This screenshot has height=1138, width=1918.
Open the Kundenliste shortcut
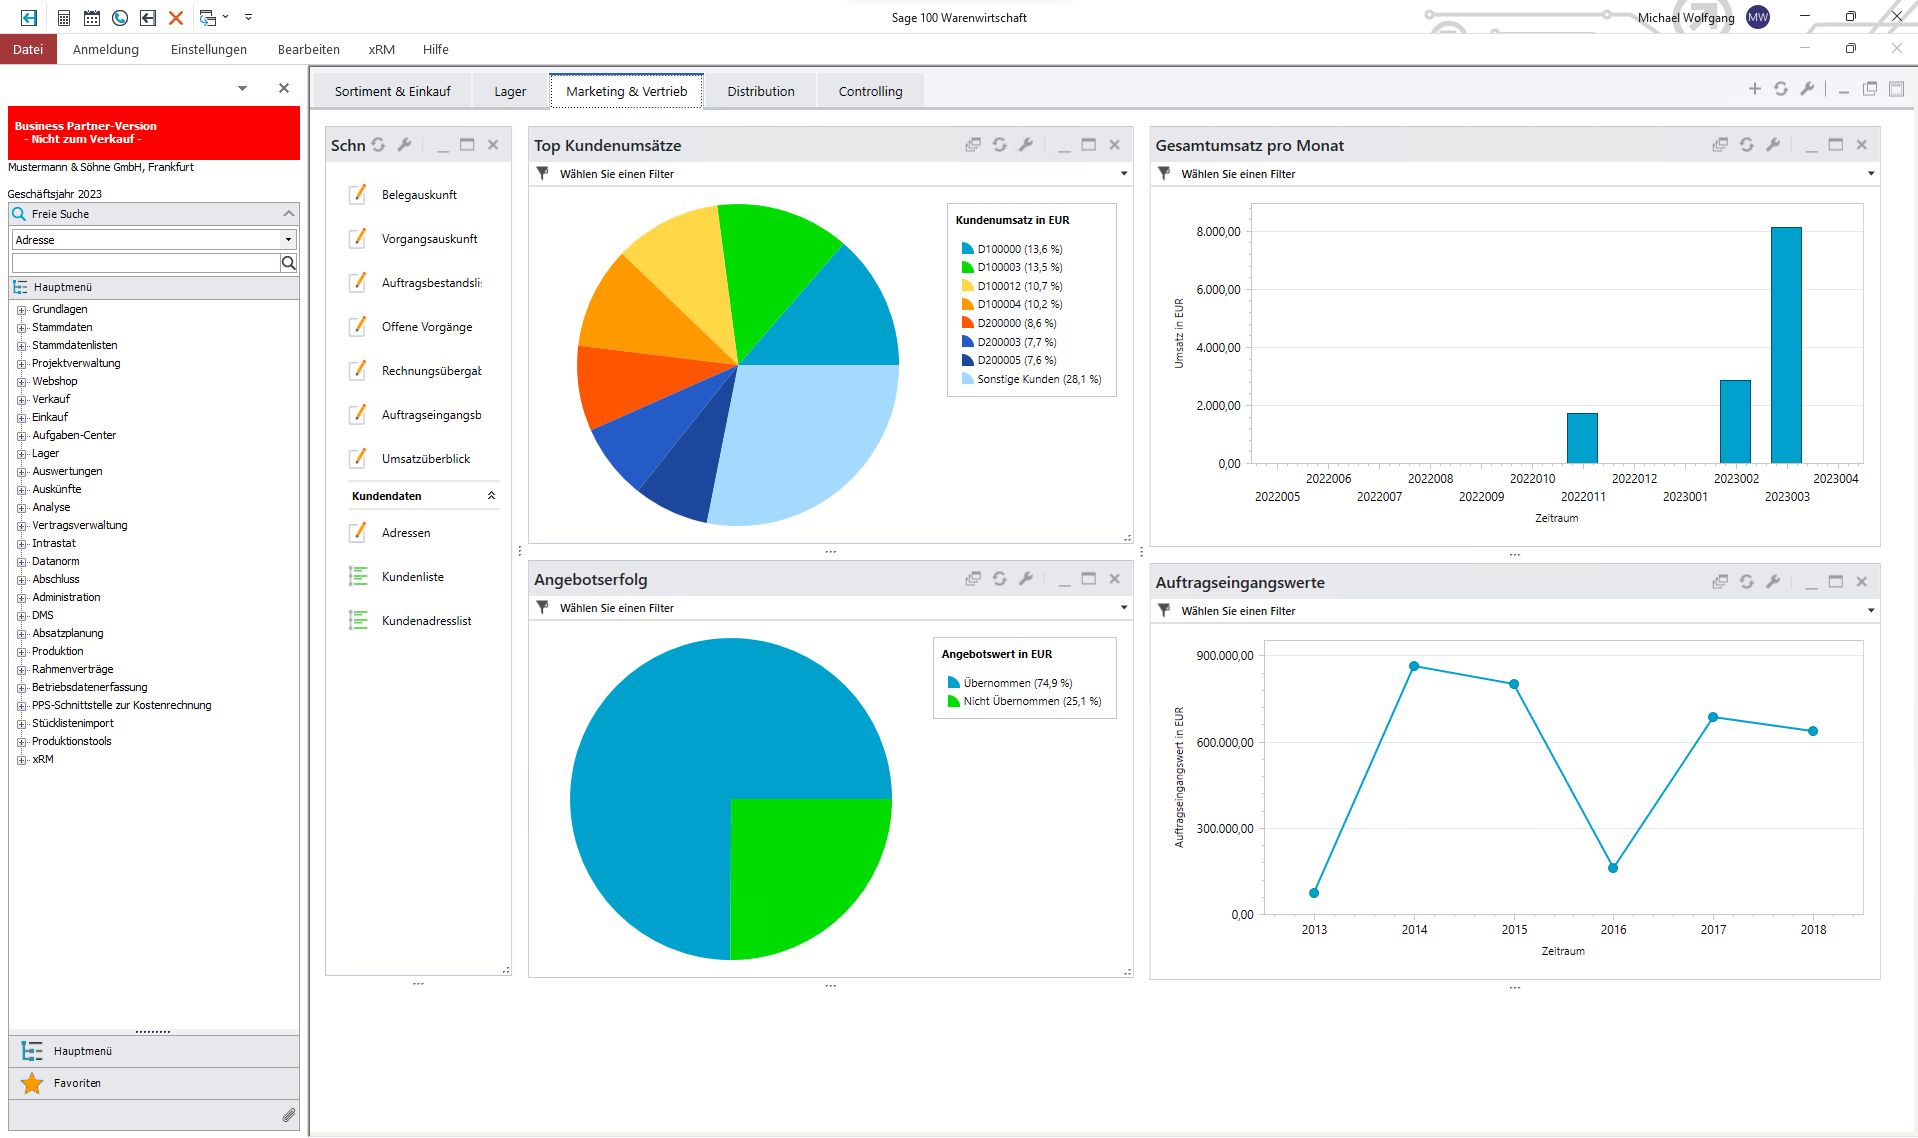412,577
